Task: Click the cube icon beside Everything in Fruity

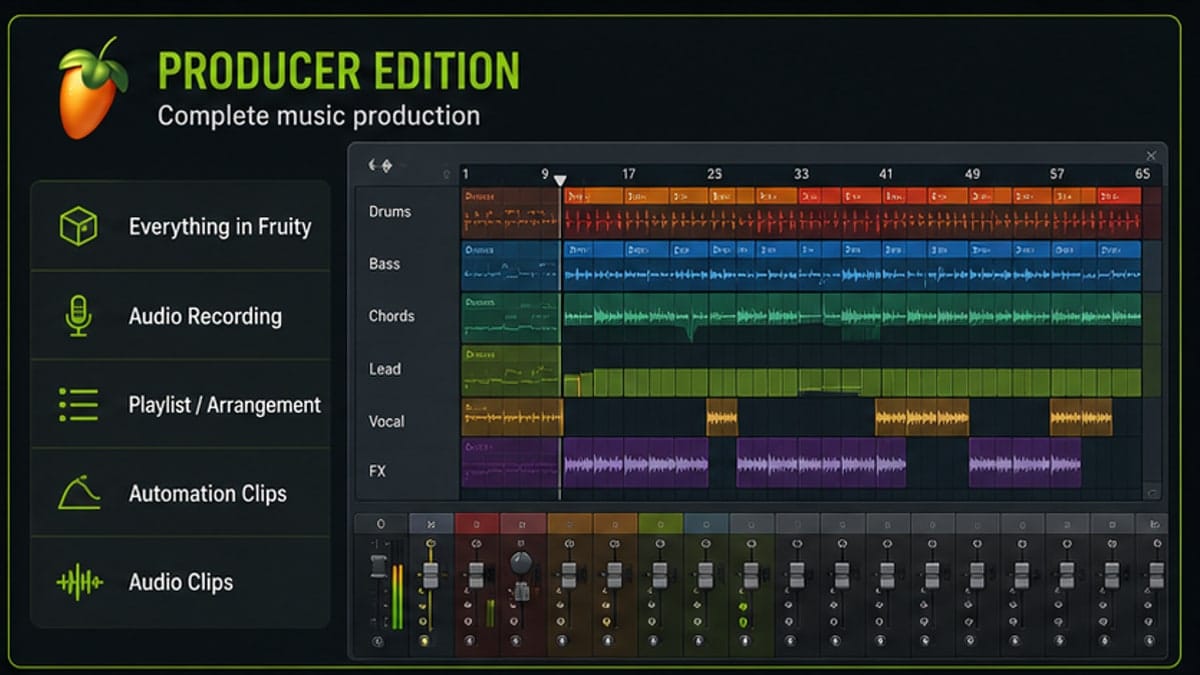Action: click(x=78, y=227)
